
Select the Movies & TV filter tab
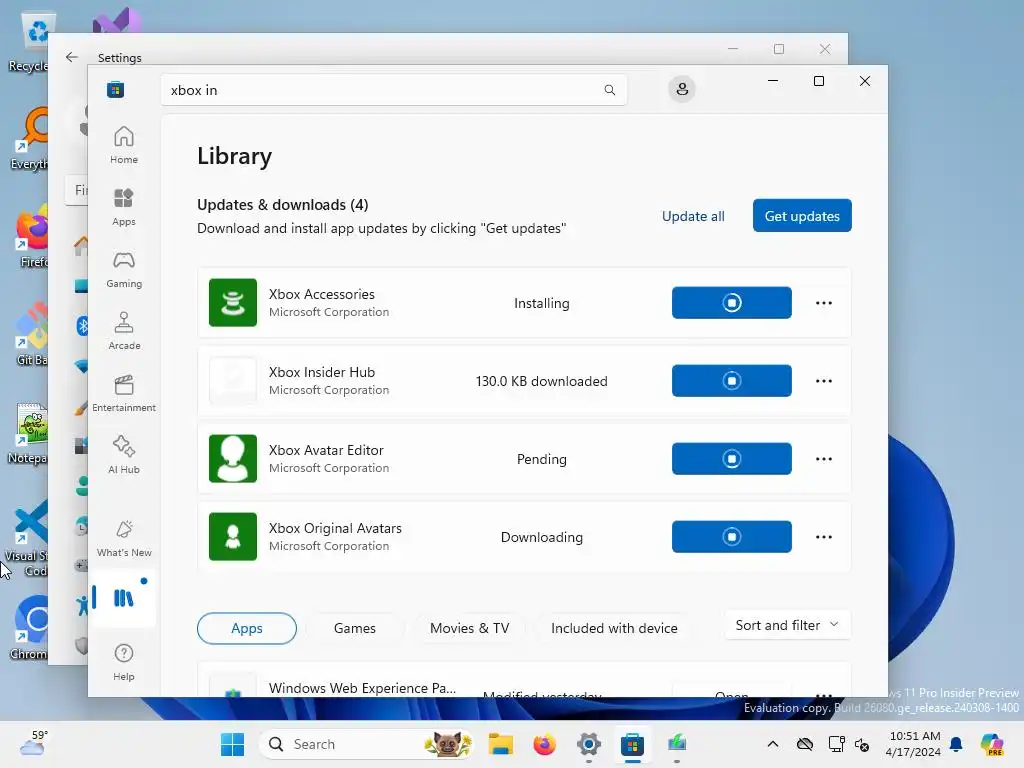470,628
